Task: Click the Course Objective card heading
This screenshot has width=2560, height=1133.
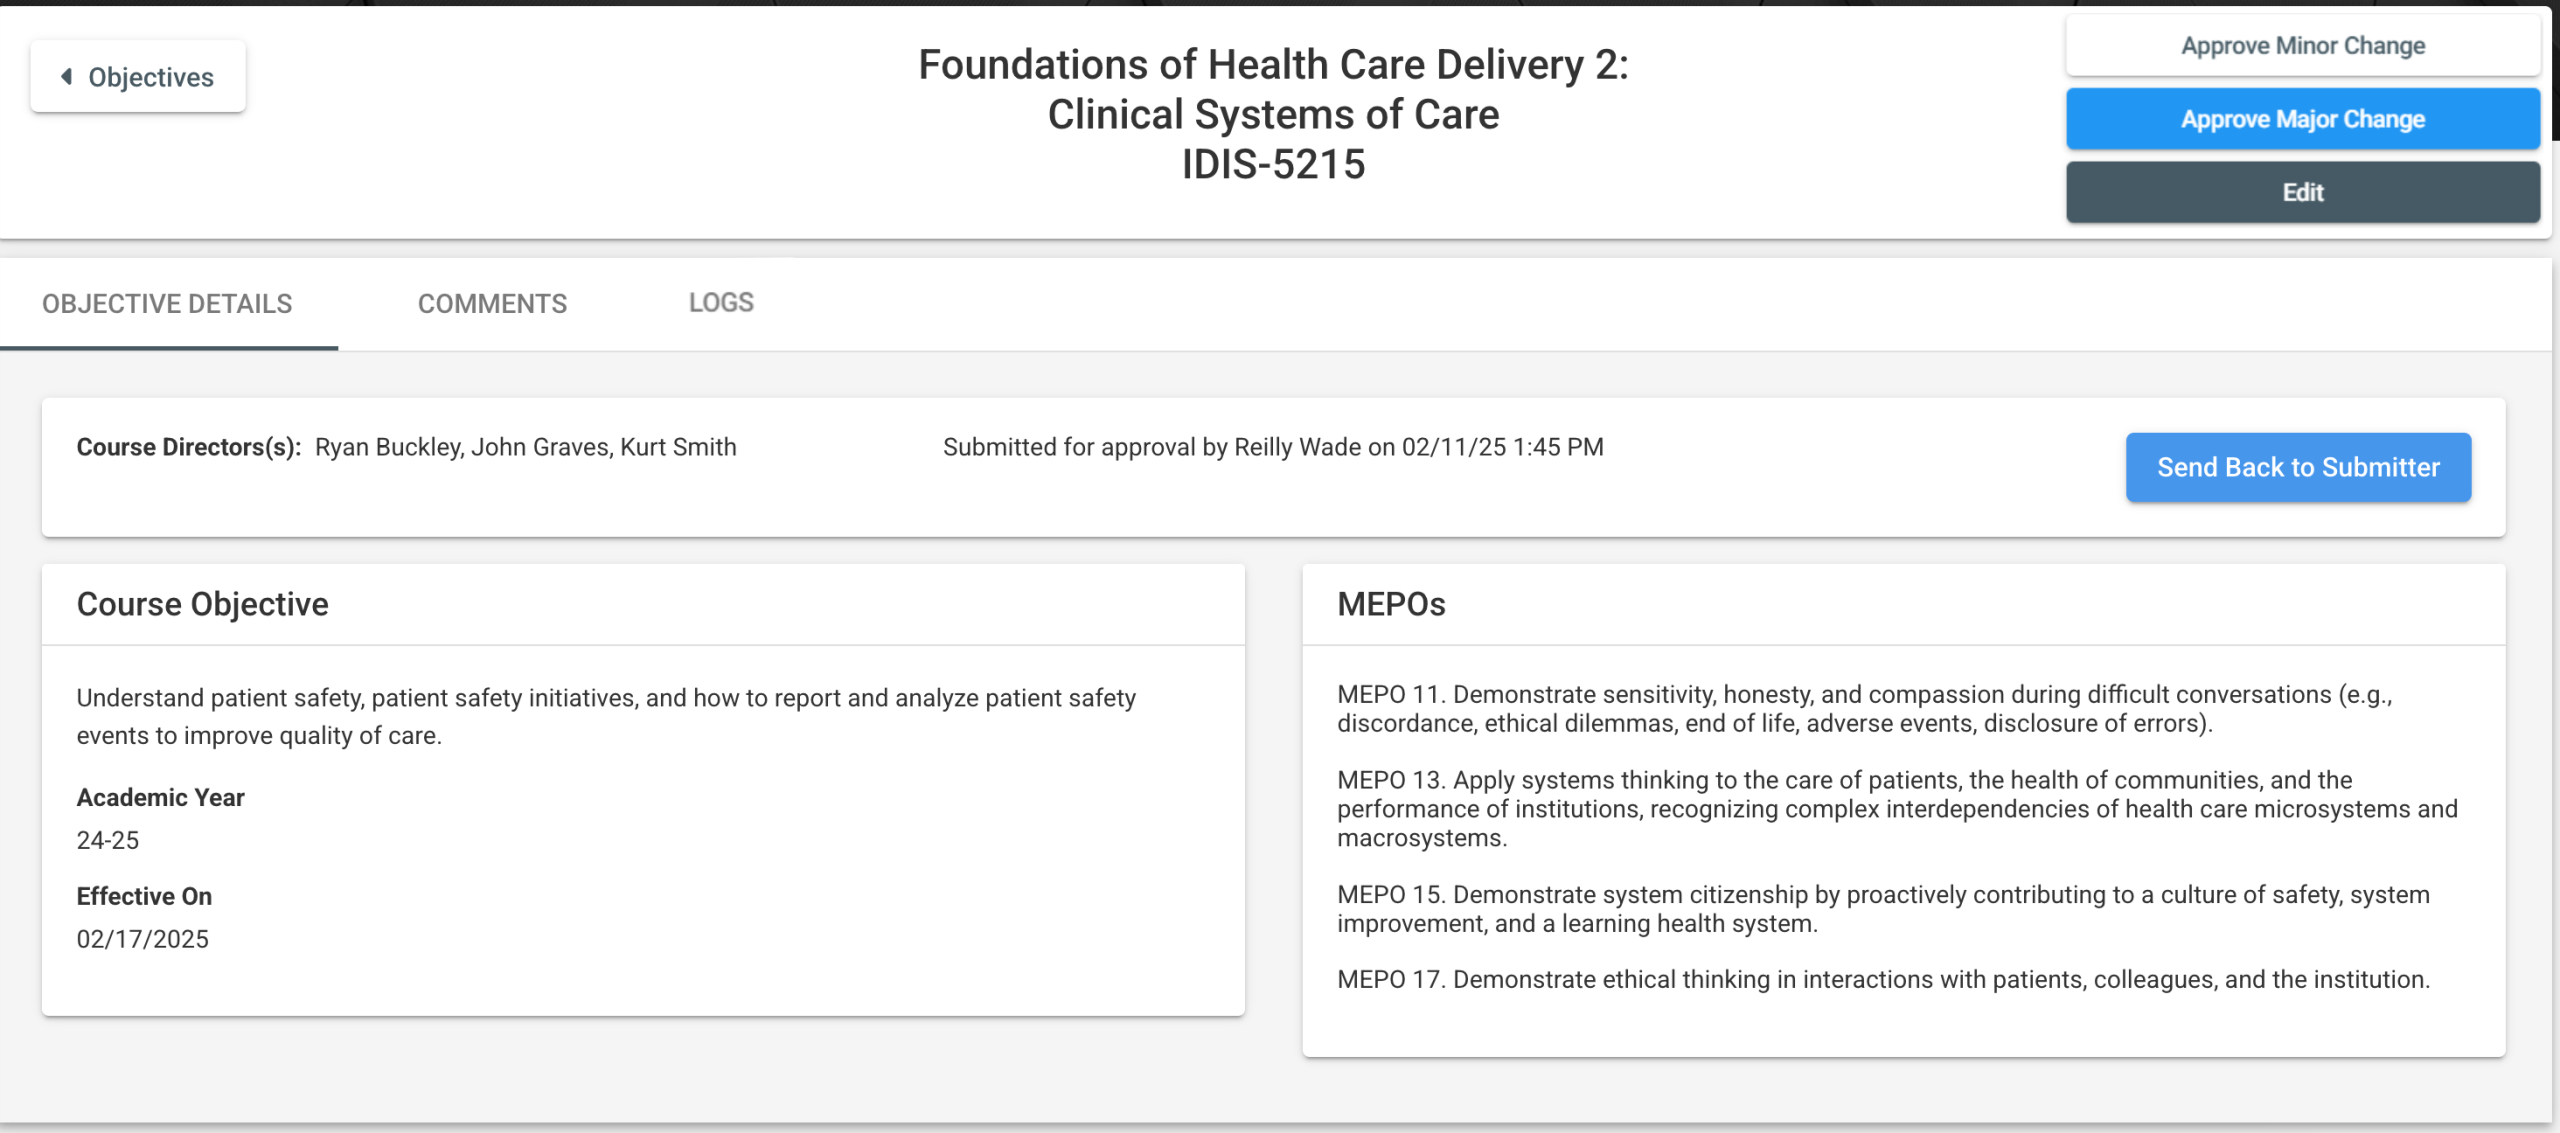Action: (x=203, y=604)
